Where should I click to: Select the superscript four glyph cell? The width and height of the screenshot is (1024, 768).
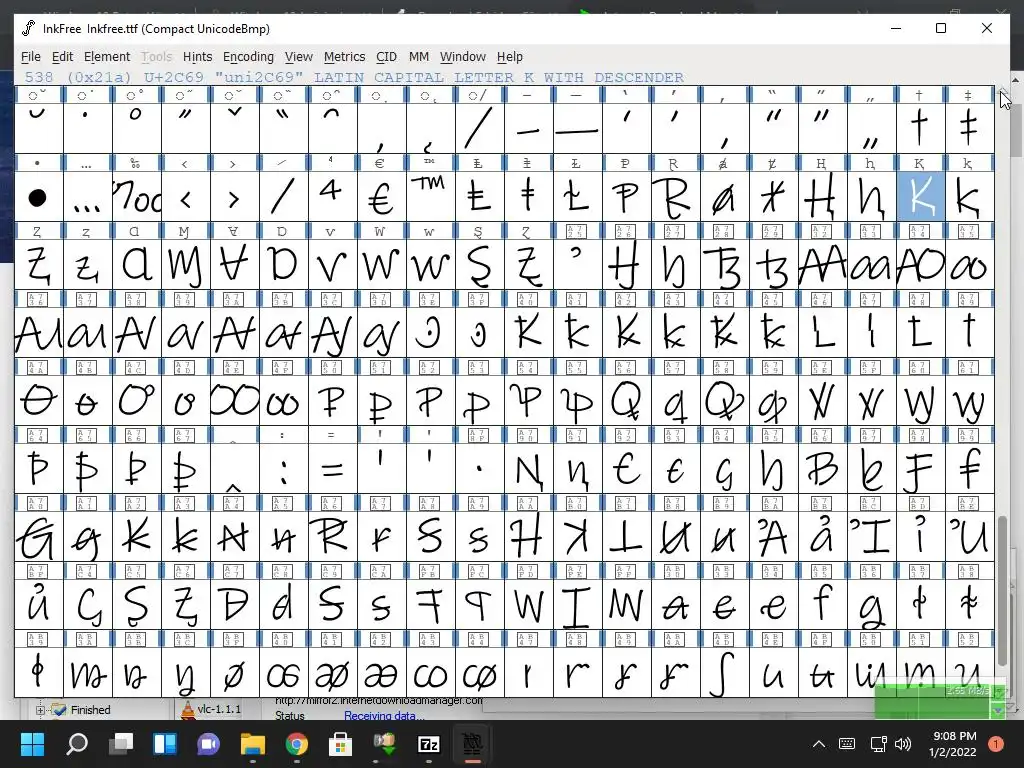coord(332,197)
